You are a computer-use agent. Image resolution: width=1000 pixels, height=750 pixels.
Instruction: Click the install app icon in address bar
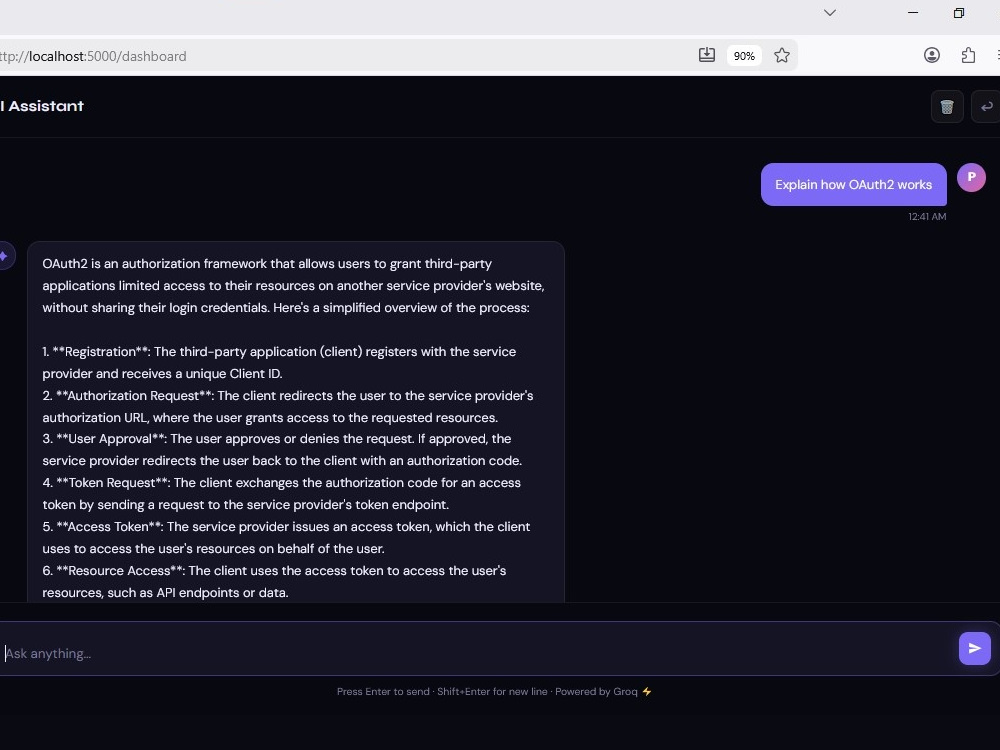(x=707, y=55)
